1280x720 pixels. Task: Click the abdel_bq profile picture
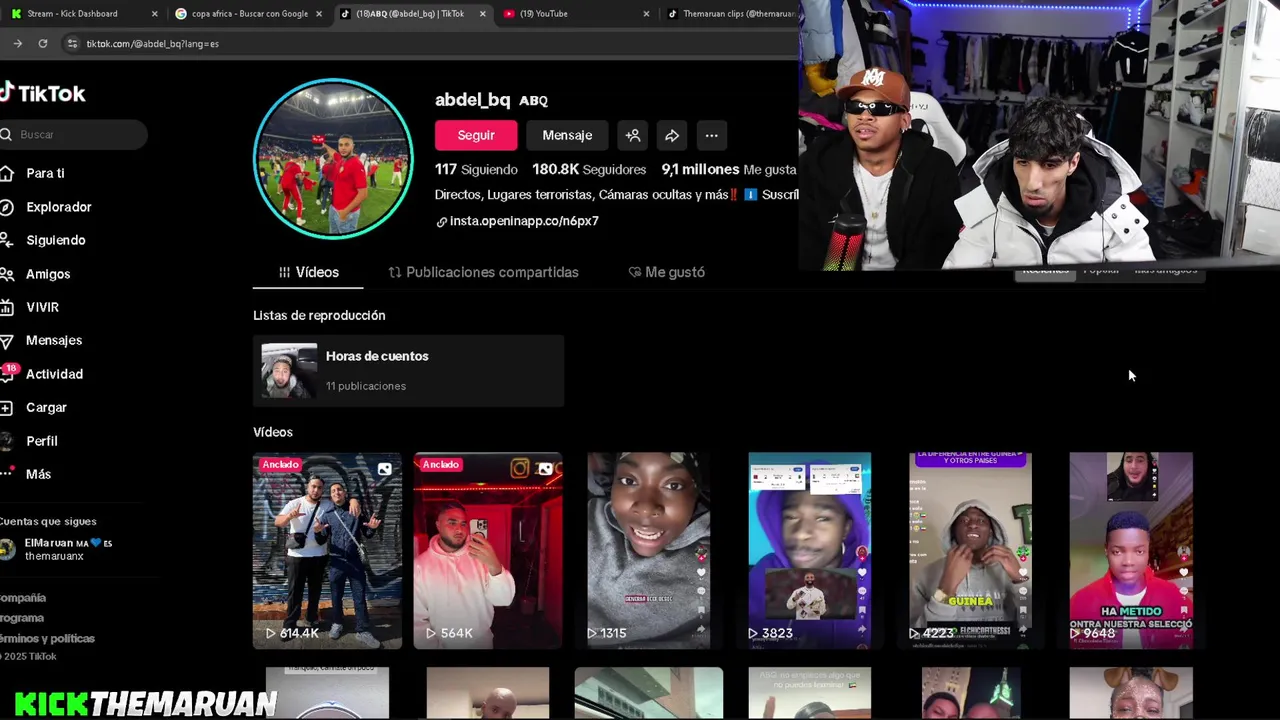point(333,158)
